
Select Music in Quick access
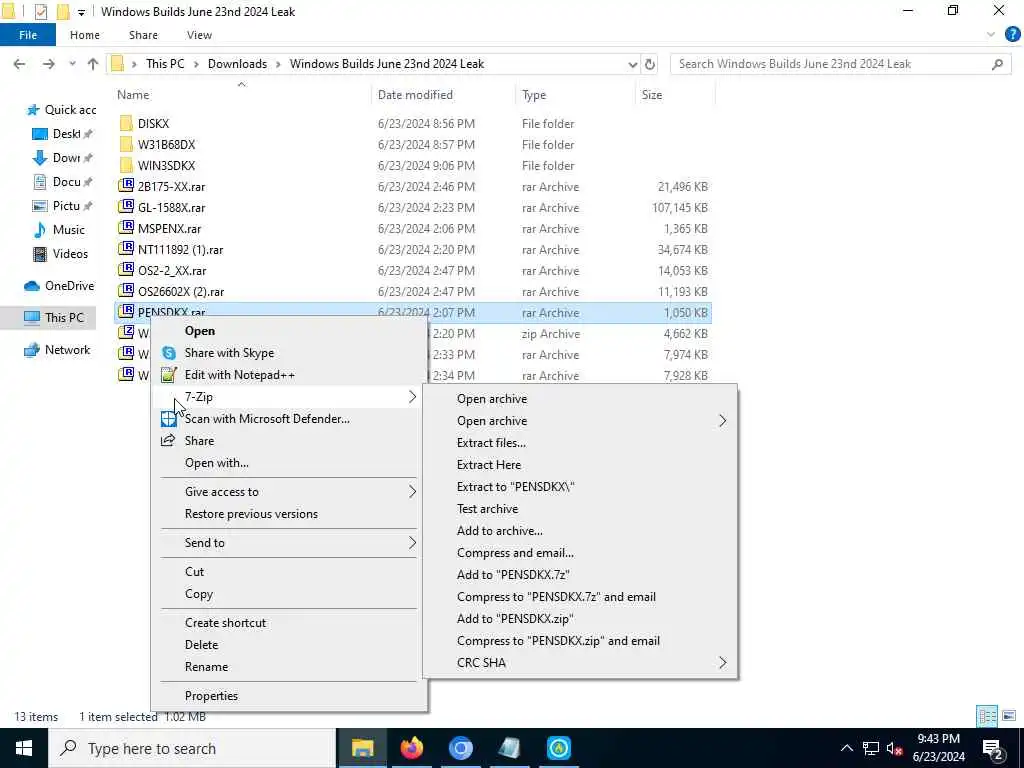click(x=69, y=230)
